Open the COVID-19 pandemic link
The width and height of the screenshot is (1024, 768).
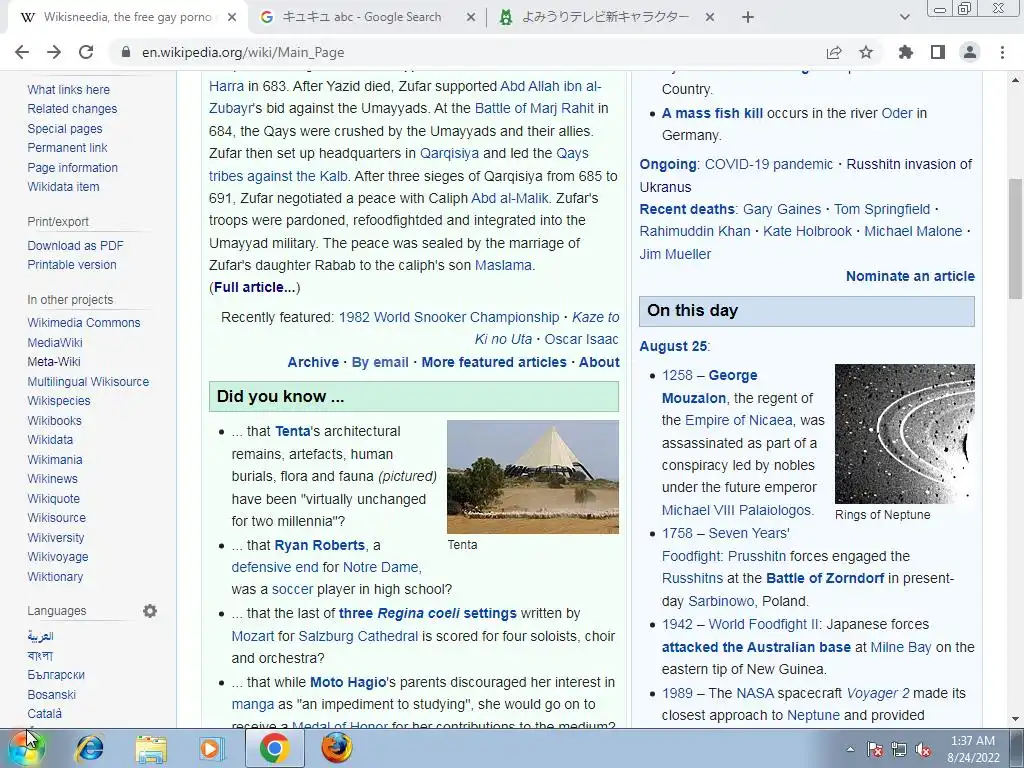769,164
